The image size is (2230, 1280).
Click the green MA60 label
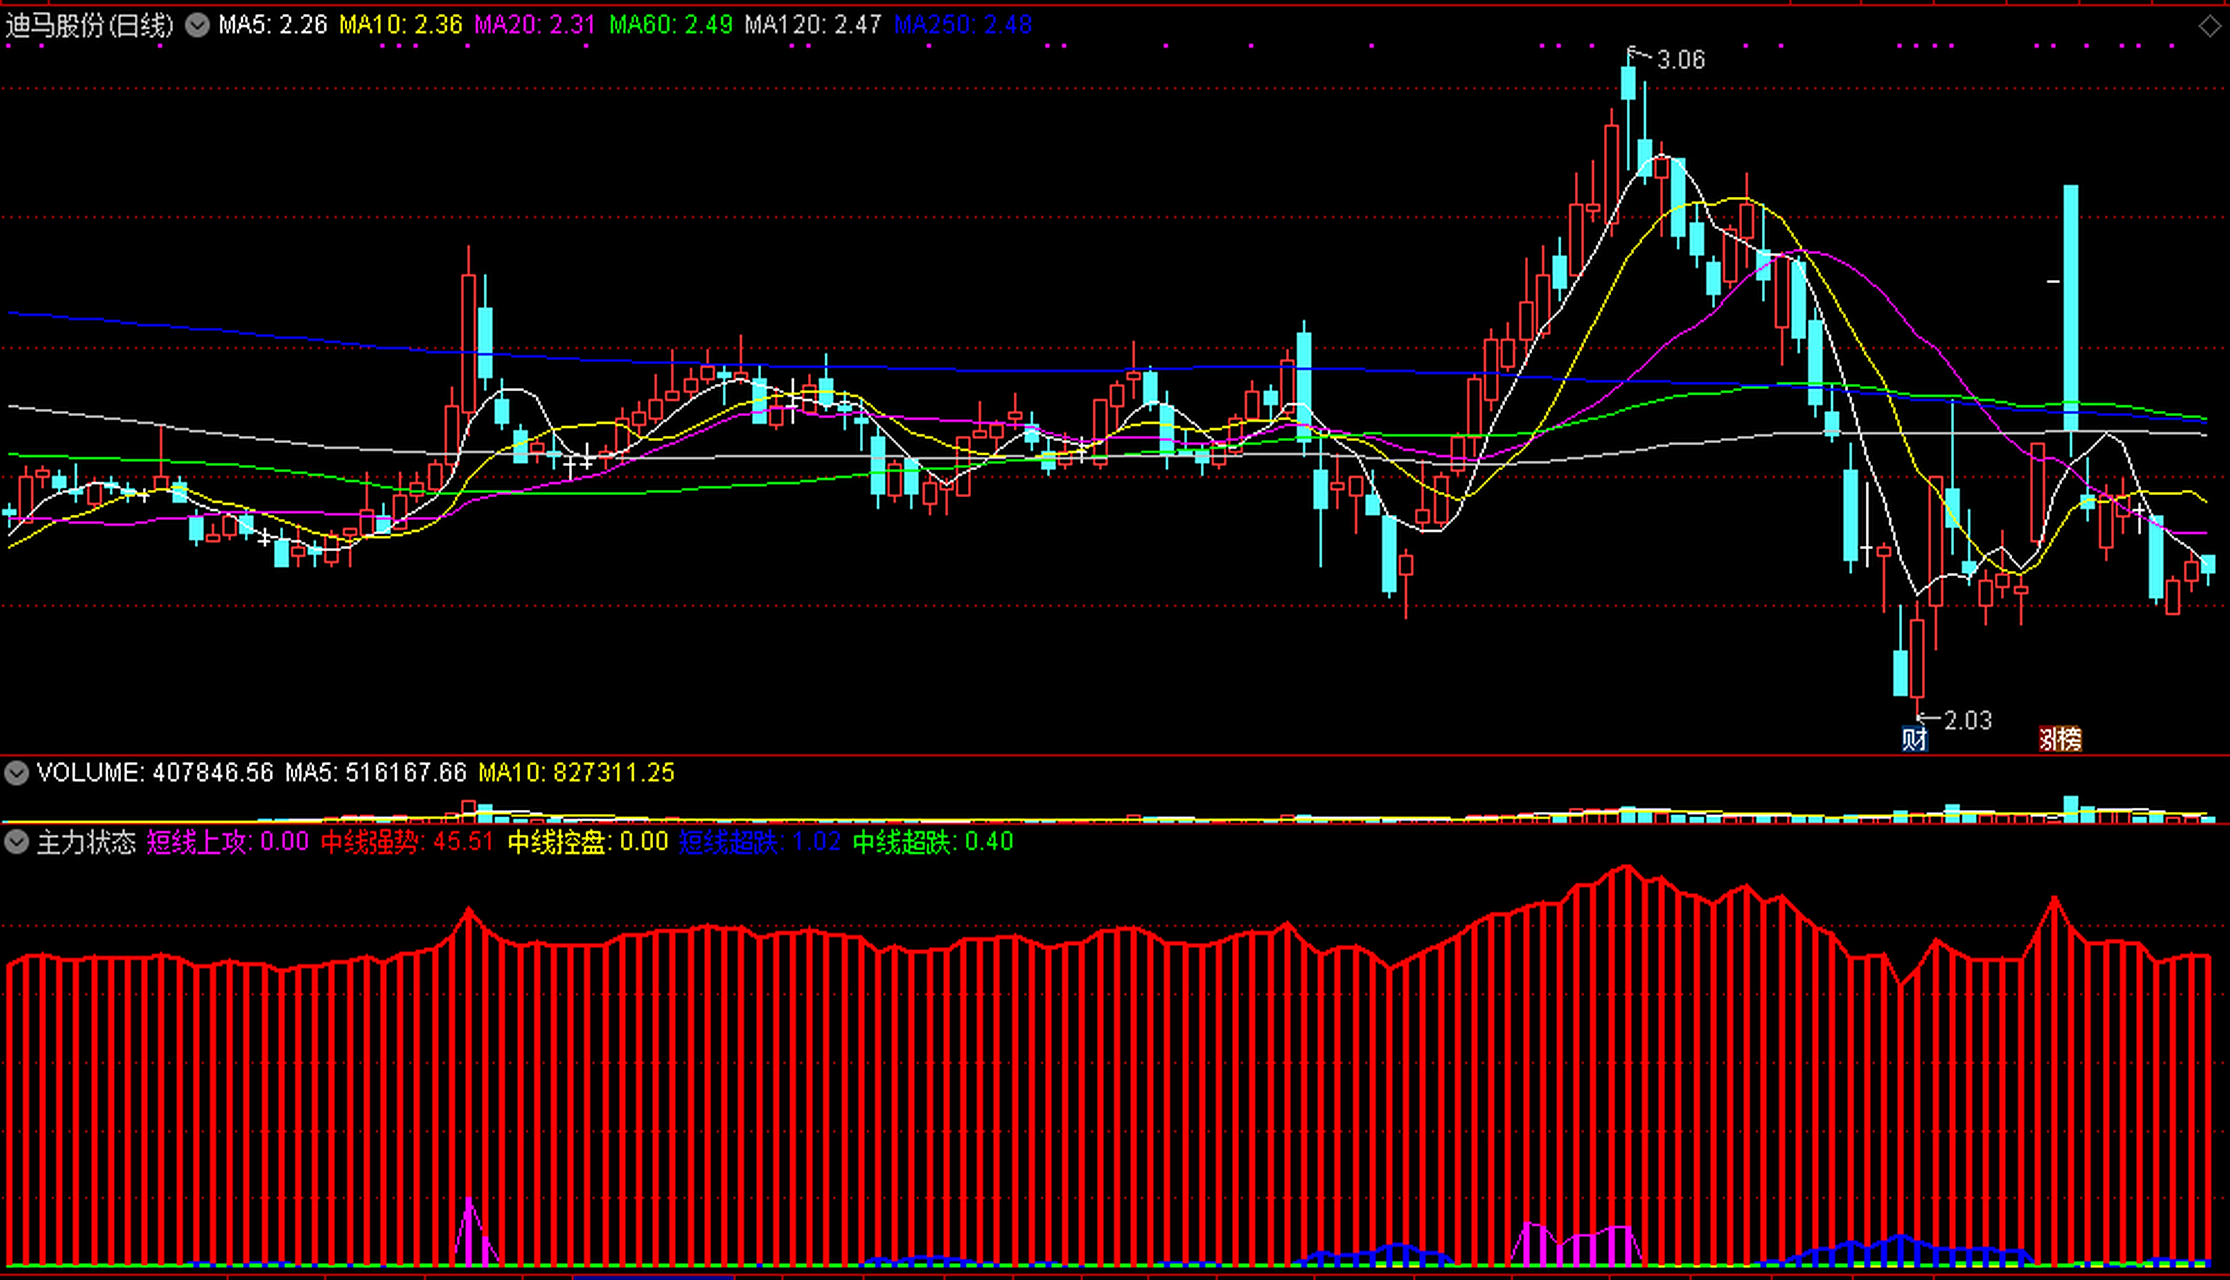click(x=671, y=25)
